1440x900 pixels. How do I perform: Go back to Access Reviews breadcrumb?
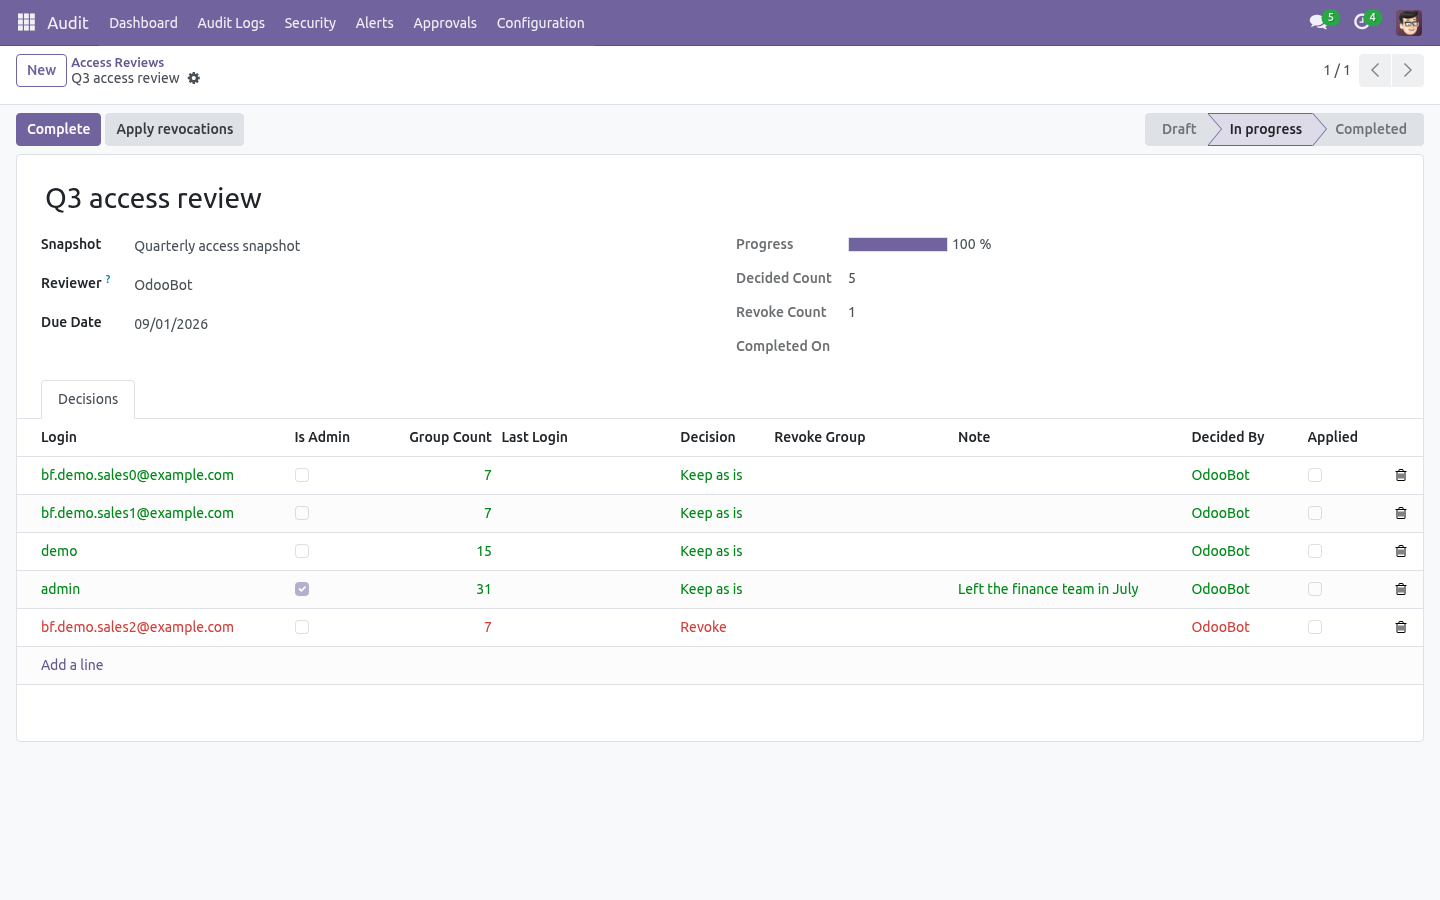tap(117, 62)
